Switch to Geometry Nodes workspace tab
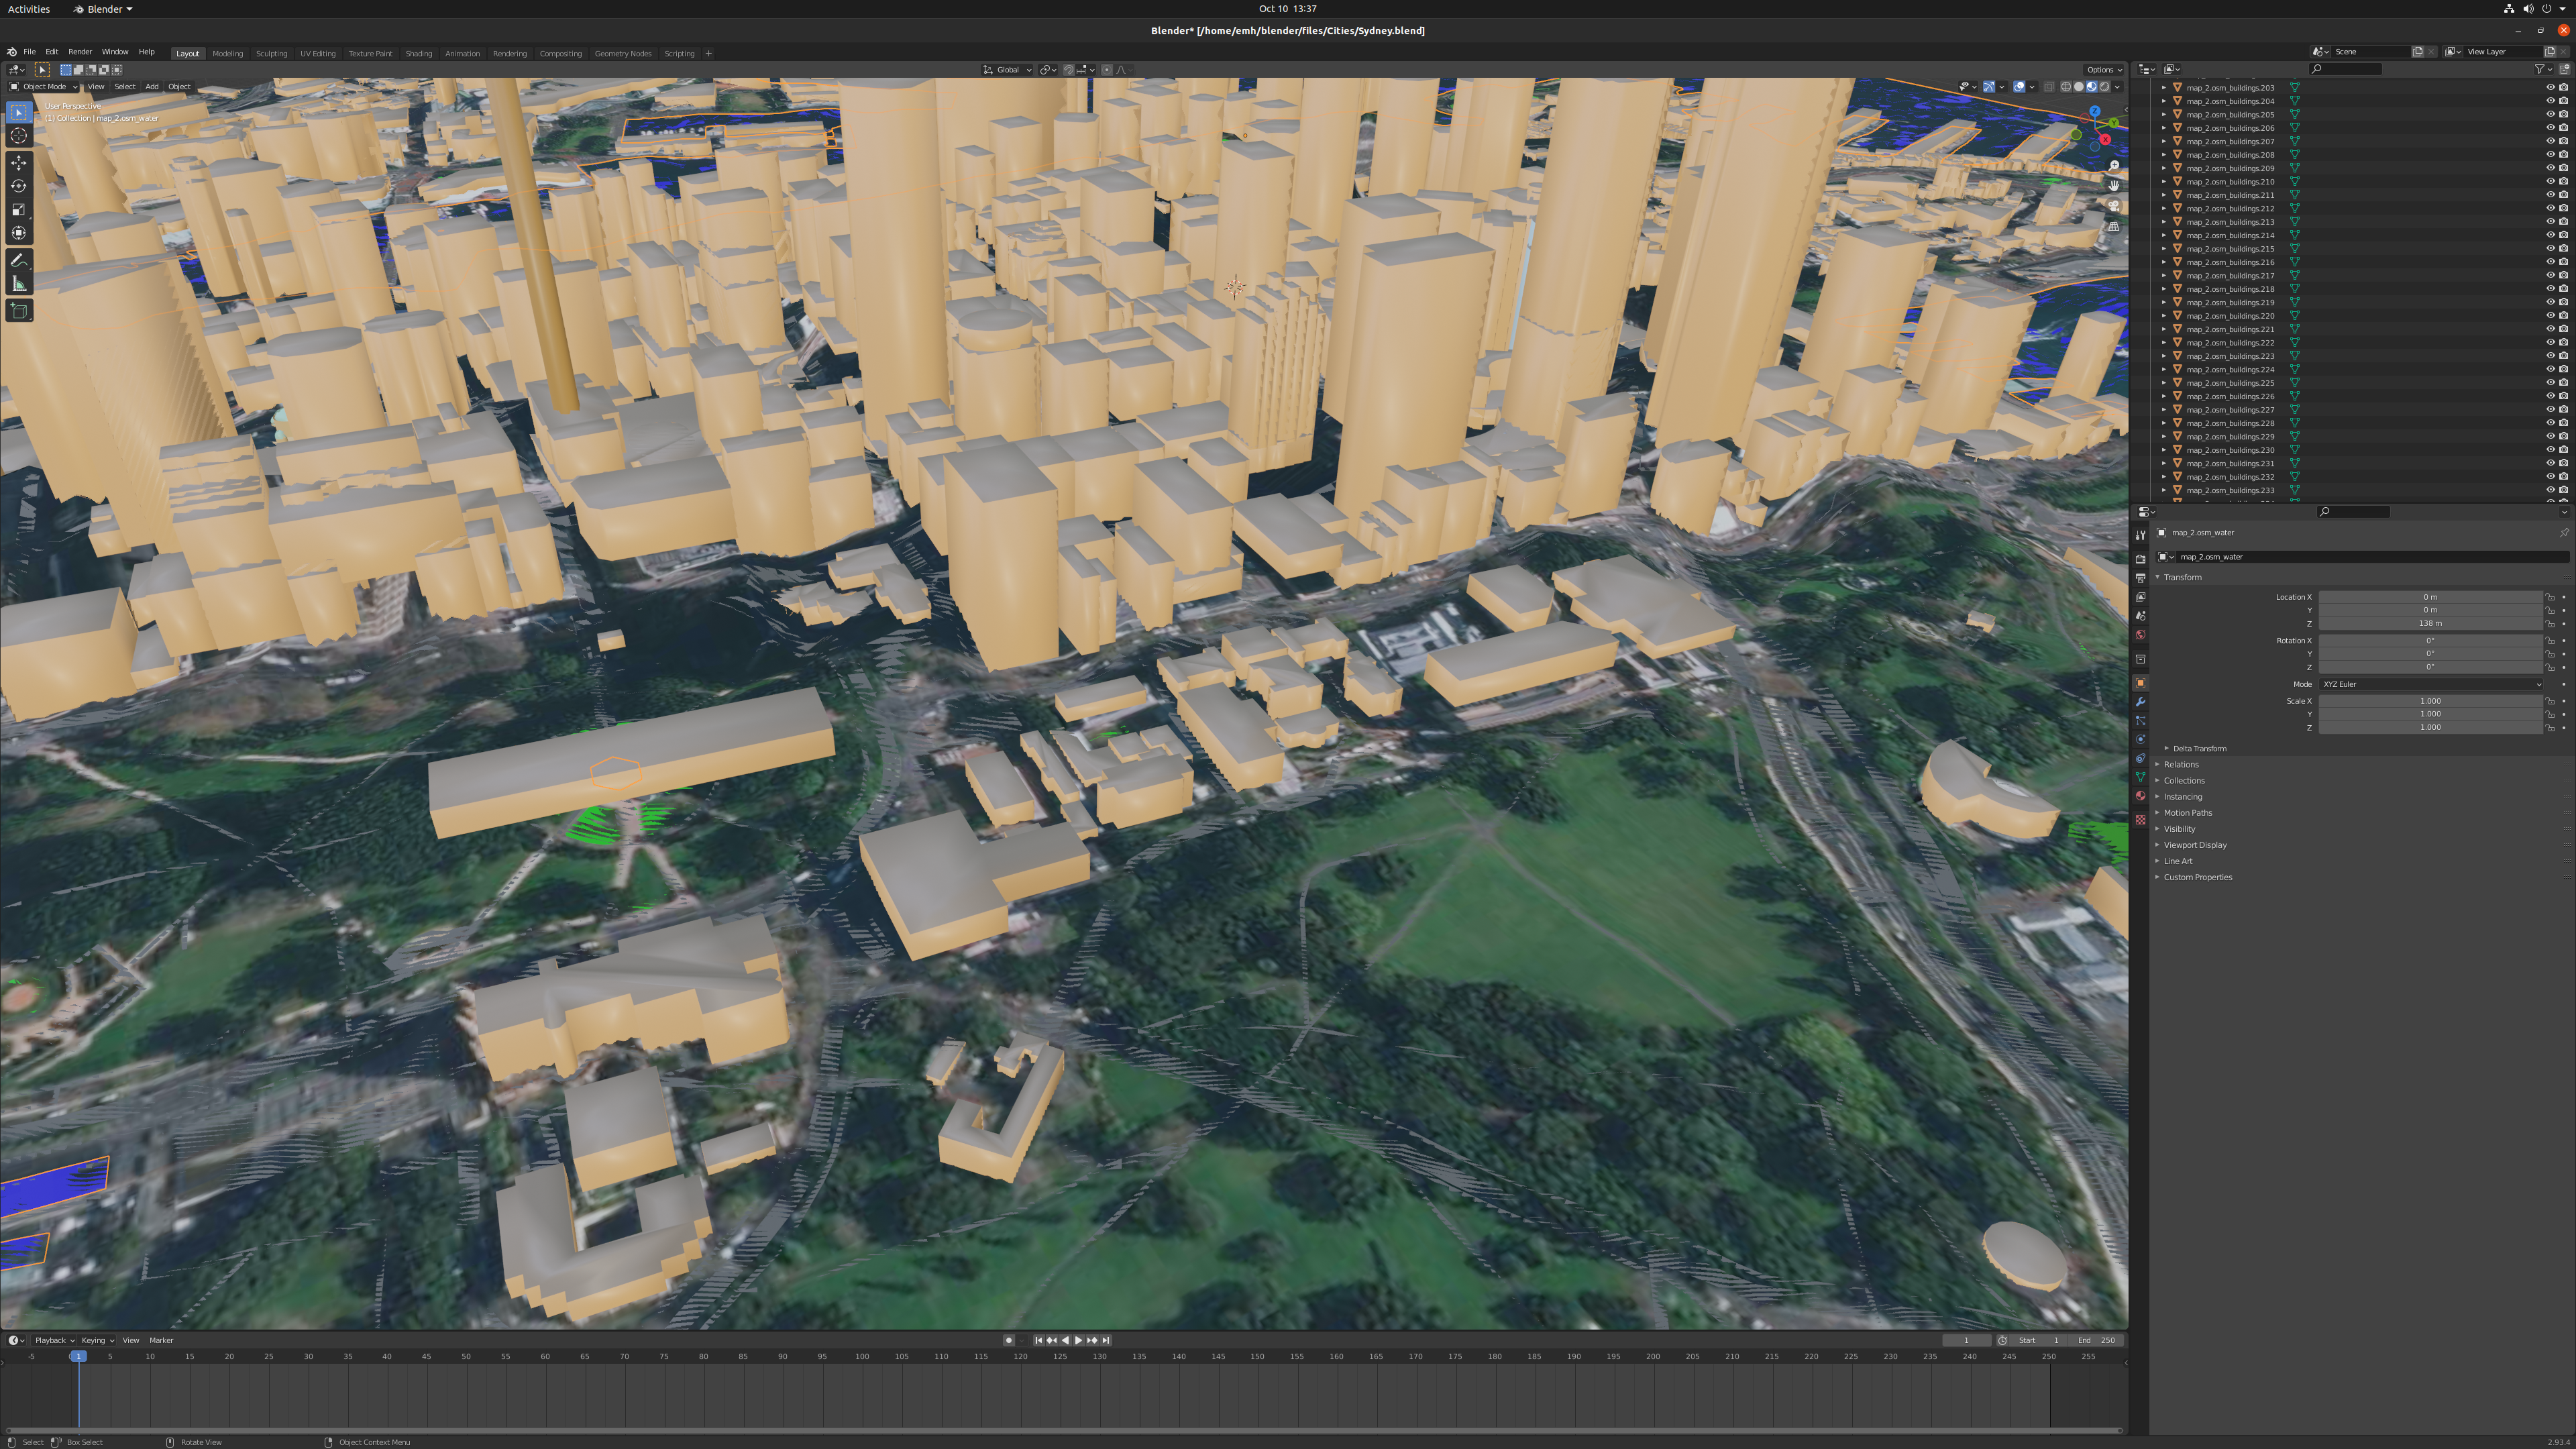 623,53
